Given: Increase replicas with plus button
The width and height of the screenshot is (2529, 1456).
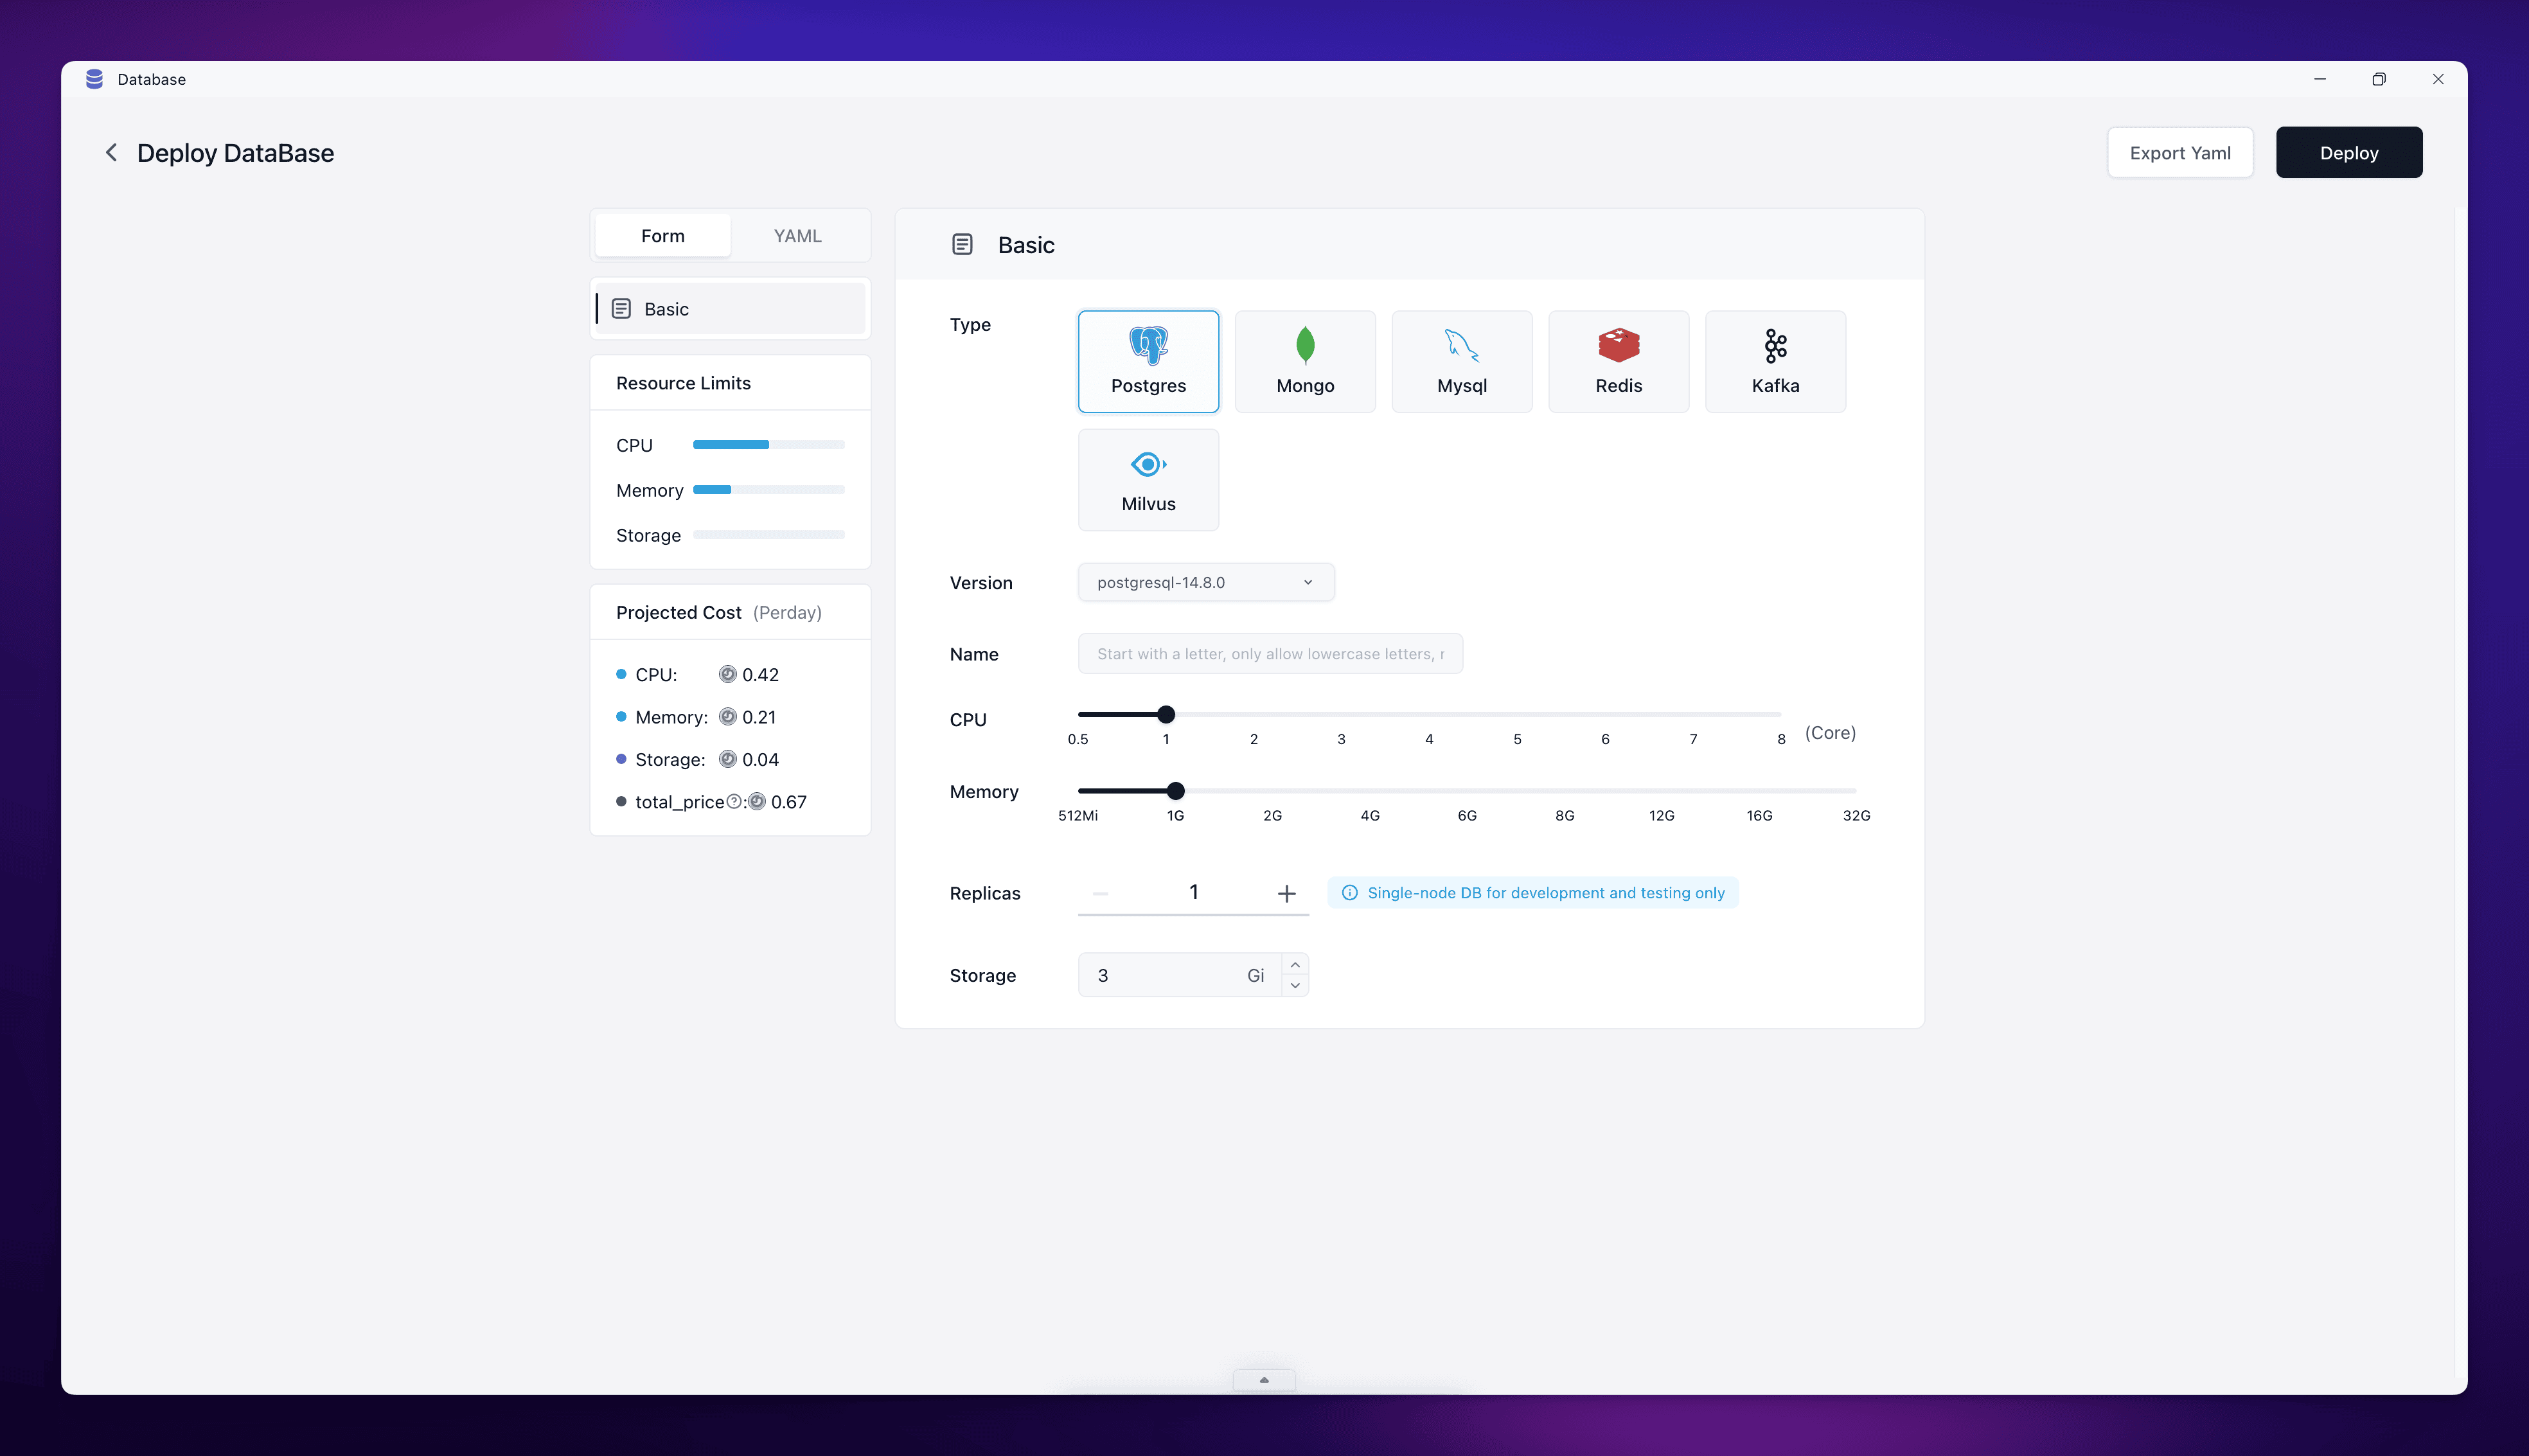Looking at the screenshot, I should 1286,893.
